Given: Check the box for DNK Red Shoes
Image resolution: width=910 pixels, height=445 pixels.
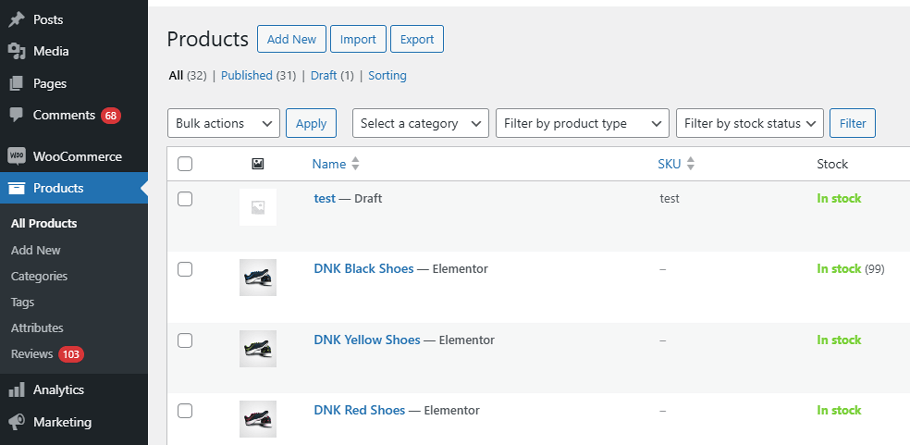Looking at the screenshot, I should [185, 411].
